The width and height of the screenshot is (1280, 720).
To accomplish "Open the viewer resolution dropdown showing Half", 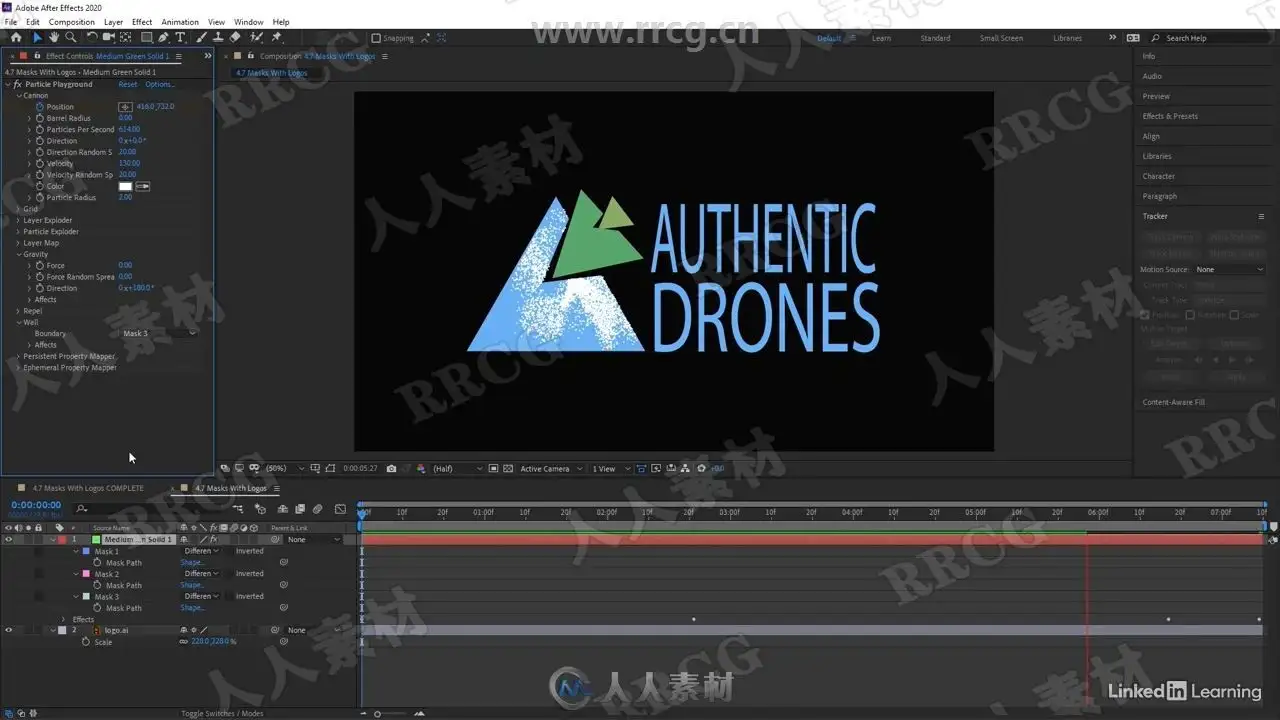I will click(457, 468).
